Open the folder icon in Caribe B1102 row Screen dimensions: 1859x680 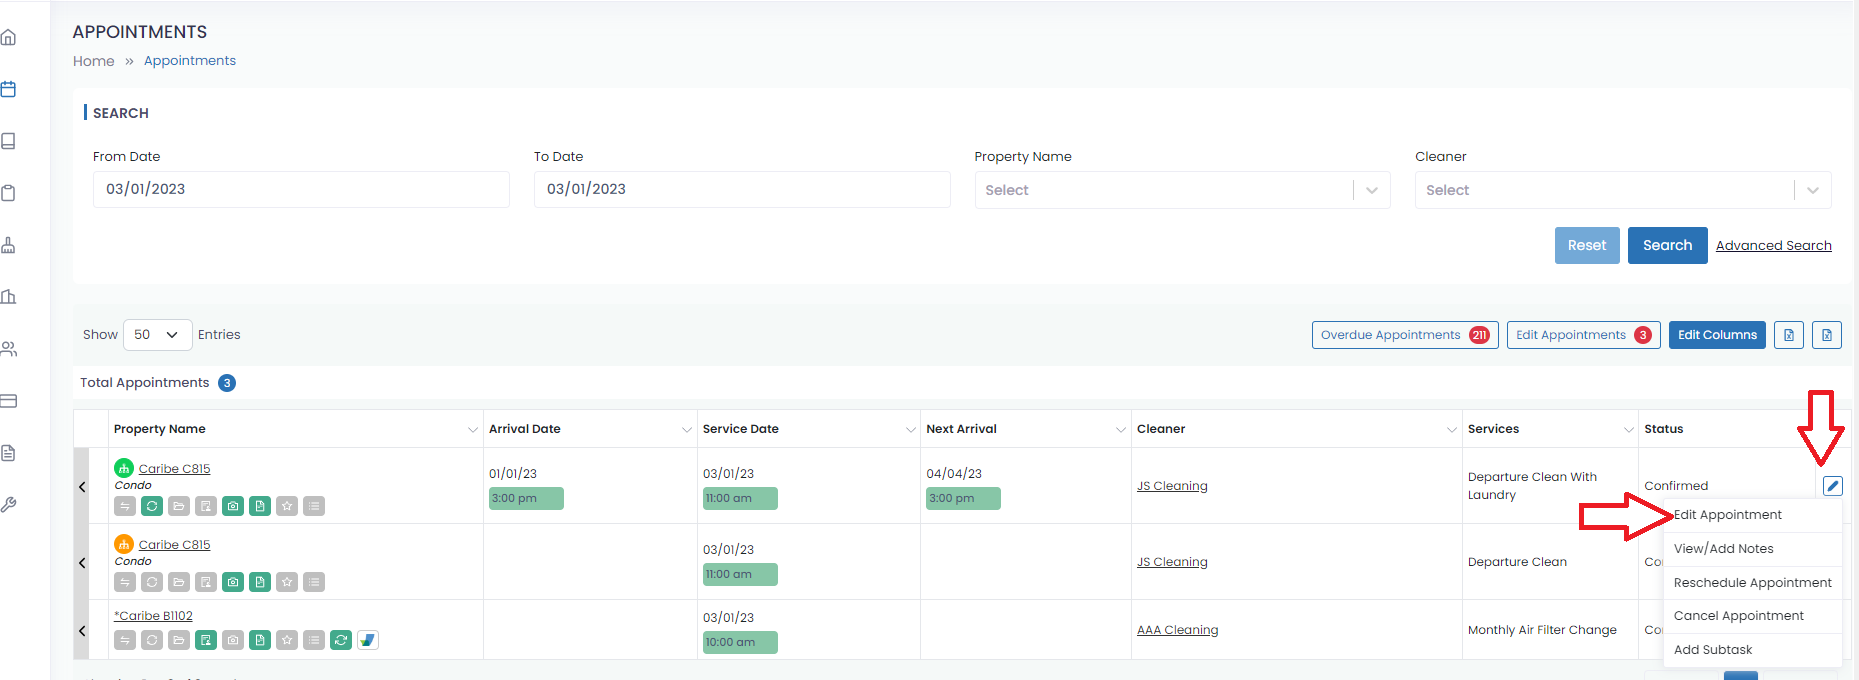click(179, 640)
